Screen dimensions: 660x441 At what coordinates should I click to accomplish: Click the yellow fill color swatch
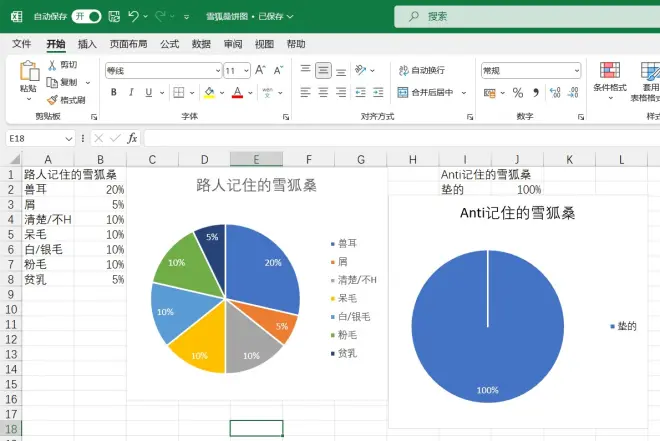tap(208, 93)
